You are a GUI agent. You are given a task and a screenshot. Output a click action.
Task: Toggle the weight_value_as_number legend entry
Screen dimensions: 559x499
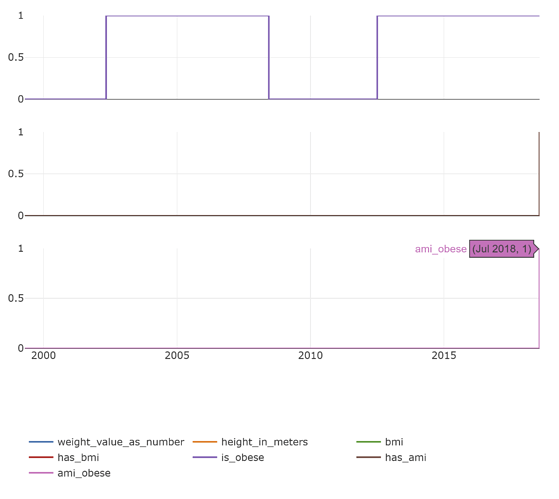[106, 442]
